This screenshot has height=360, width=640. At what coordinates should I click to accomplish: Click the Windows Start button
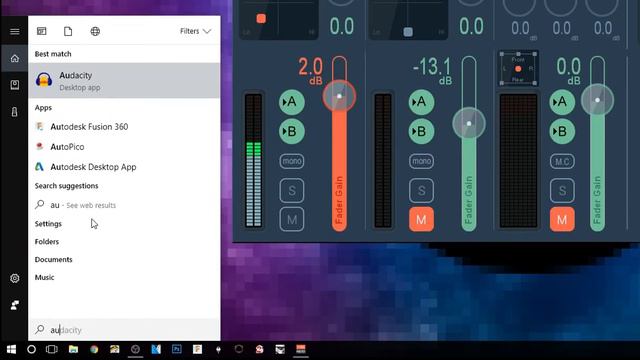11,349
